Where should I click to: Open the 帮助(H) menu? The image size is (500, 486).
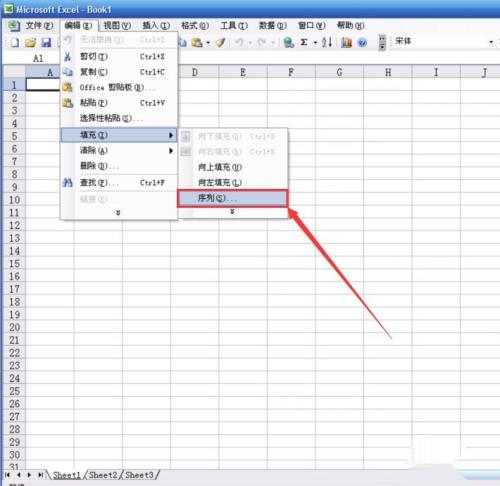tap(351, 26)
